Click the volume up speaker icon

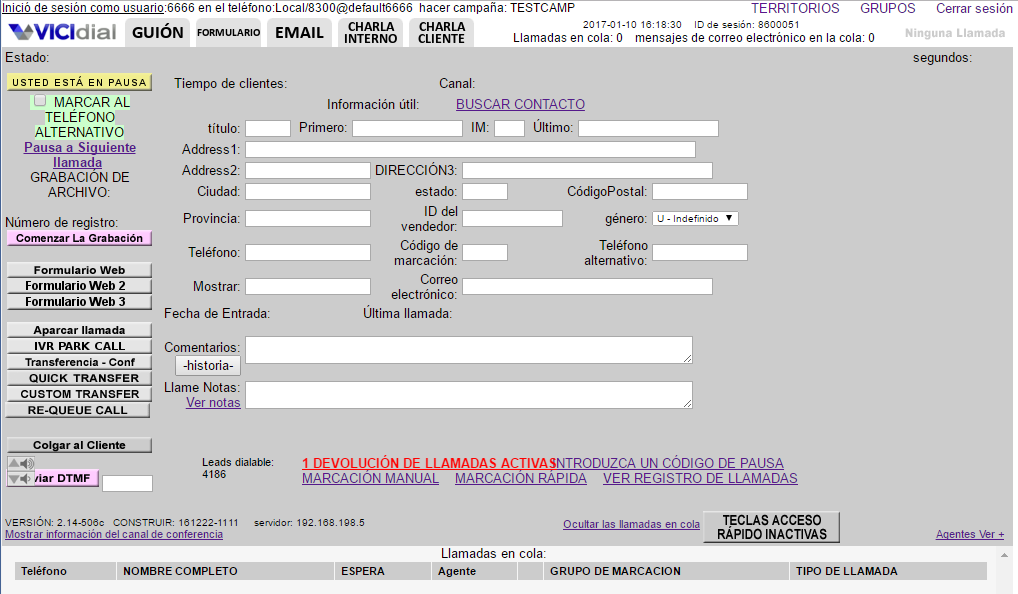pyautogui.click(x=21, y=463)
